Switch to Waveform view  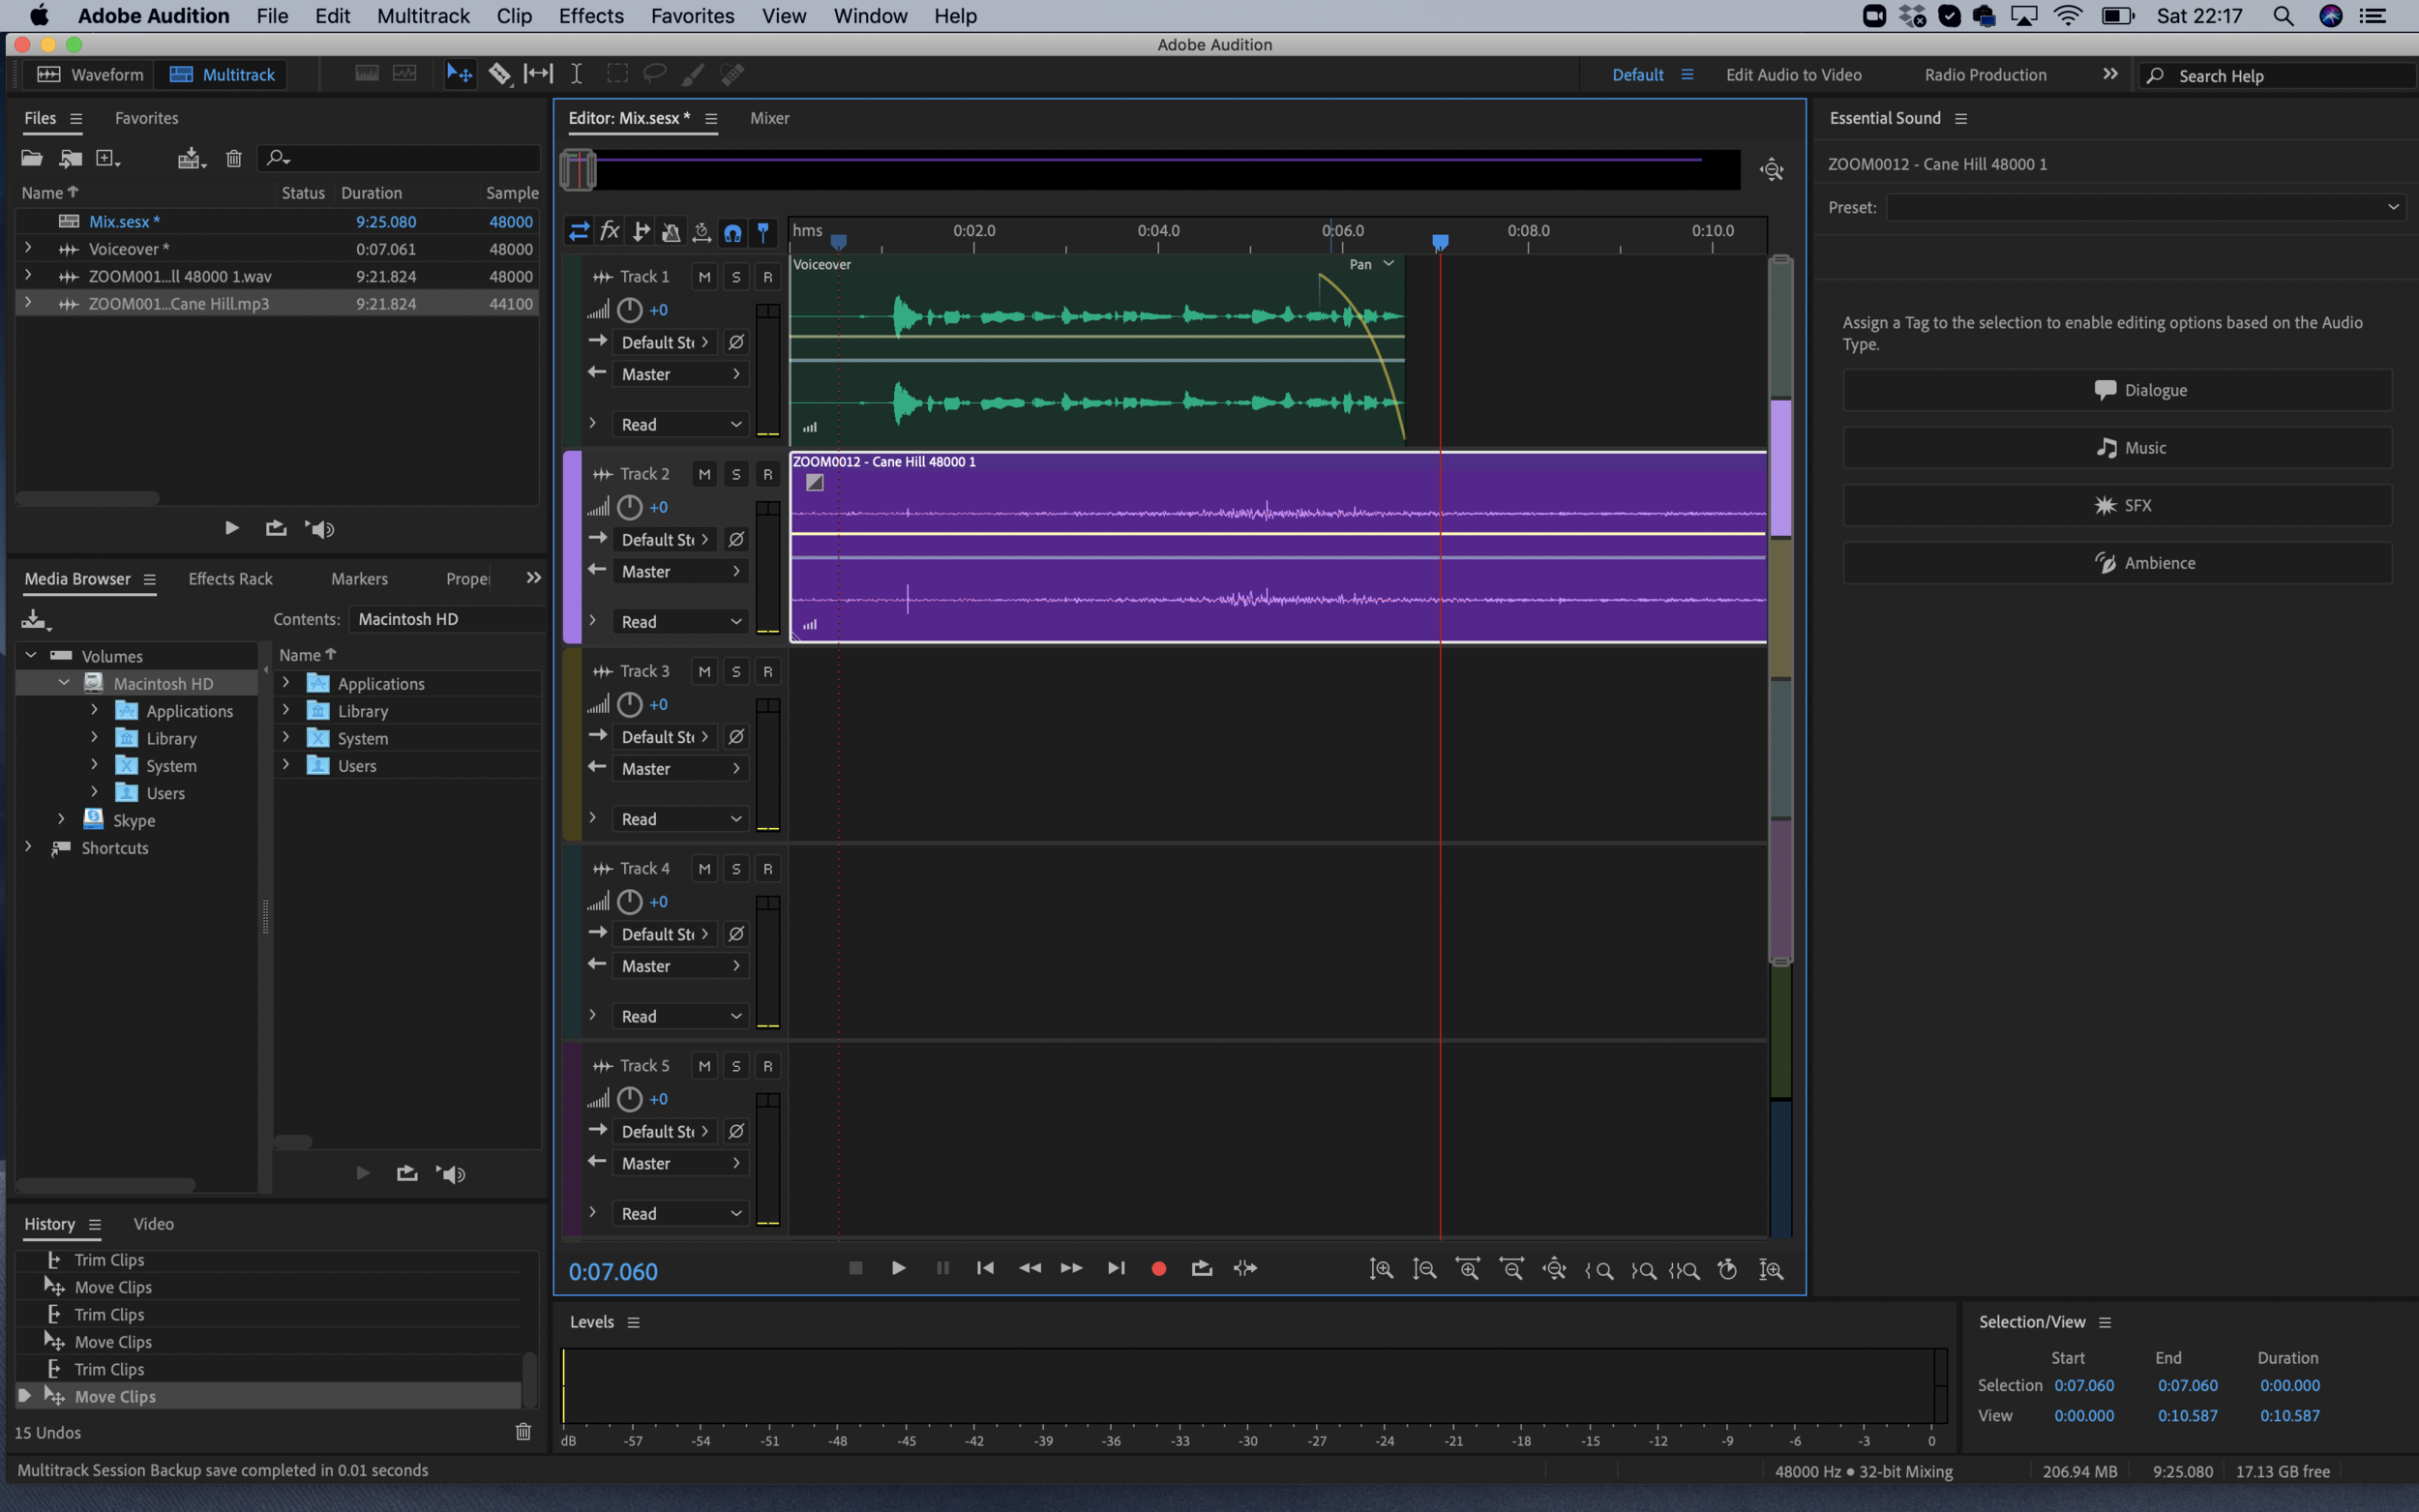(90, 75)
